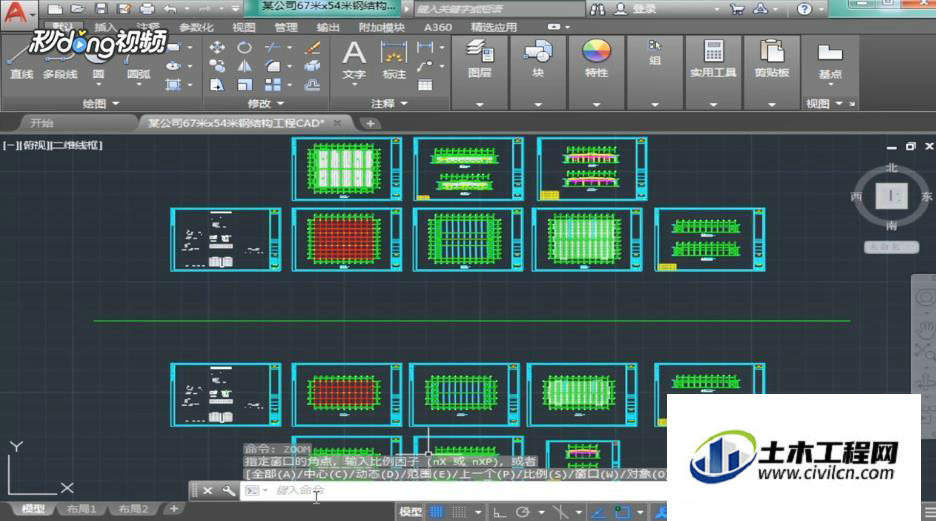
Task: Click the Sign In (登录) button
Action: tap(636, 9)
